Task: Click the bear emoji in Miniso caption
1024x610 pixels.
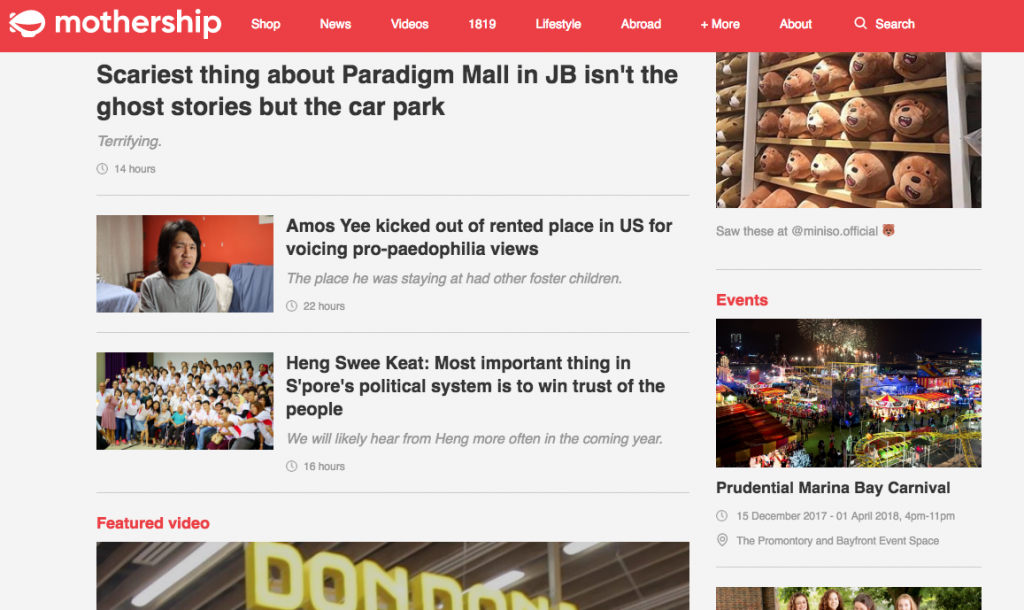Action: pos(888,231)
